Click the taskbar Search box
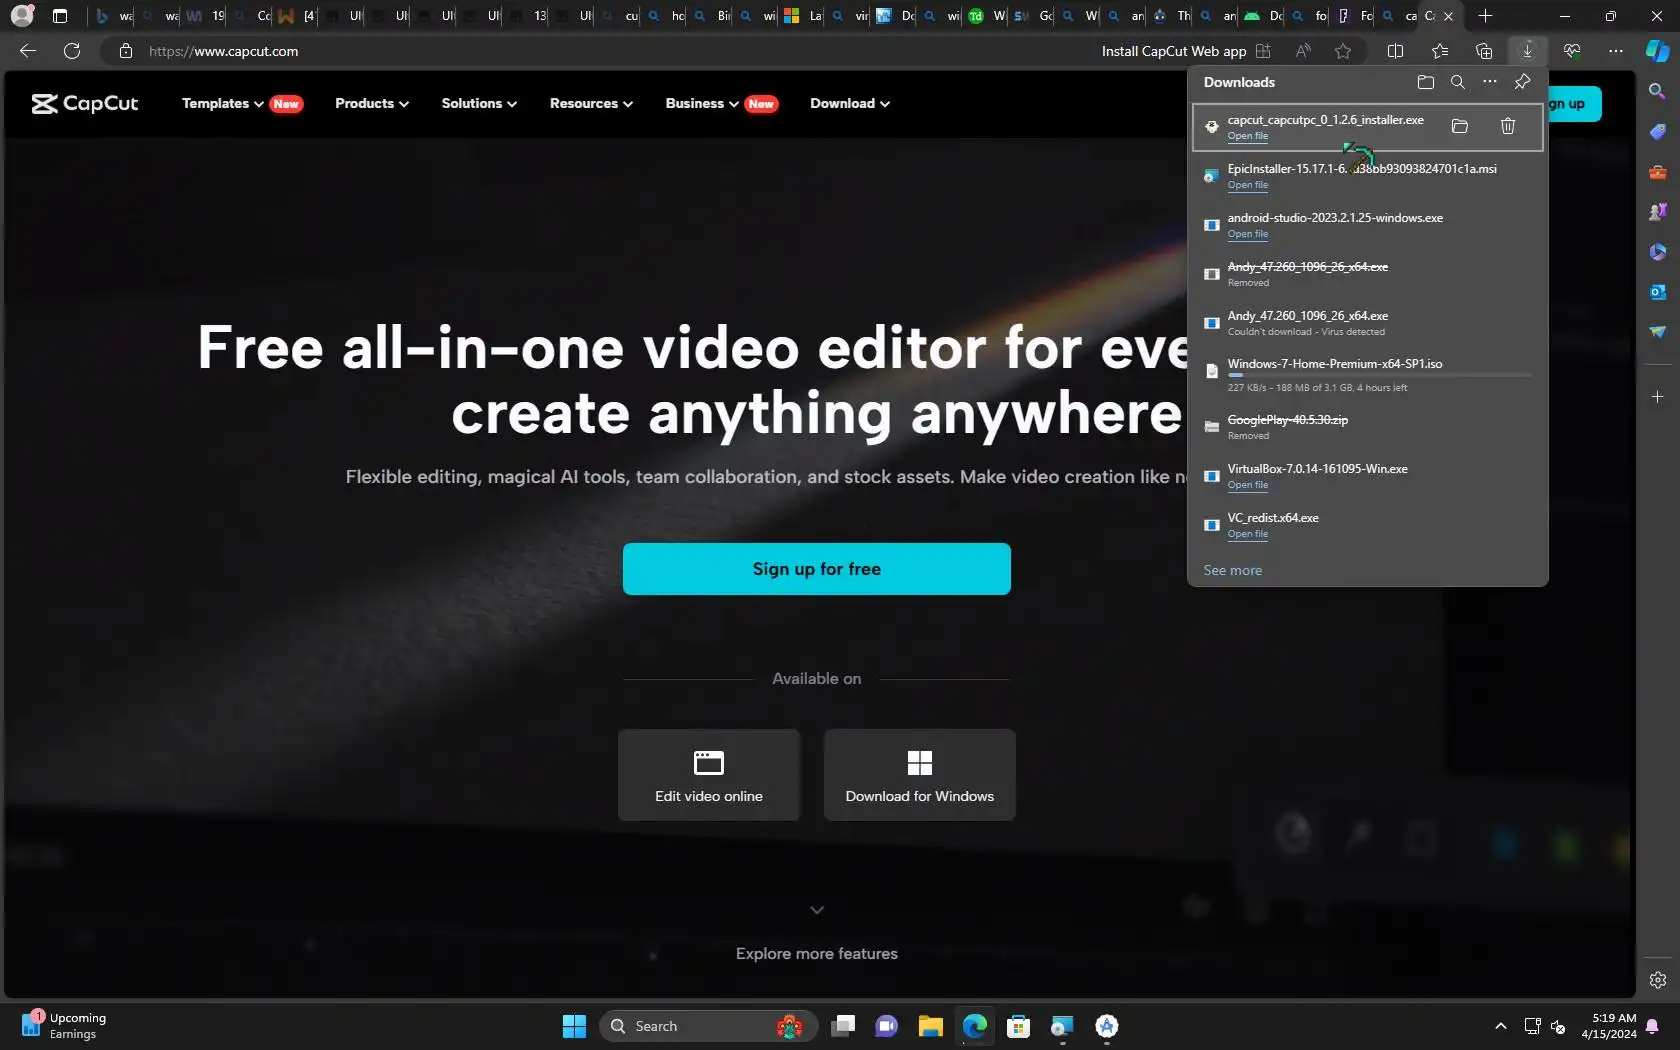 point(708,1026)
